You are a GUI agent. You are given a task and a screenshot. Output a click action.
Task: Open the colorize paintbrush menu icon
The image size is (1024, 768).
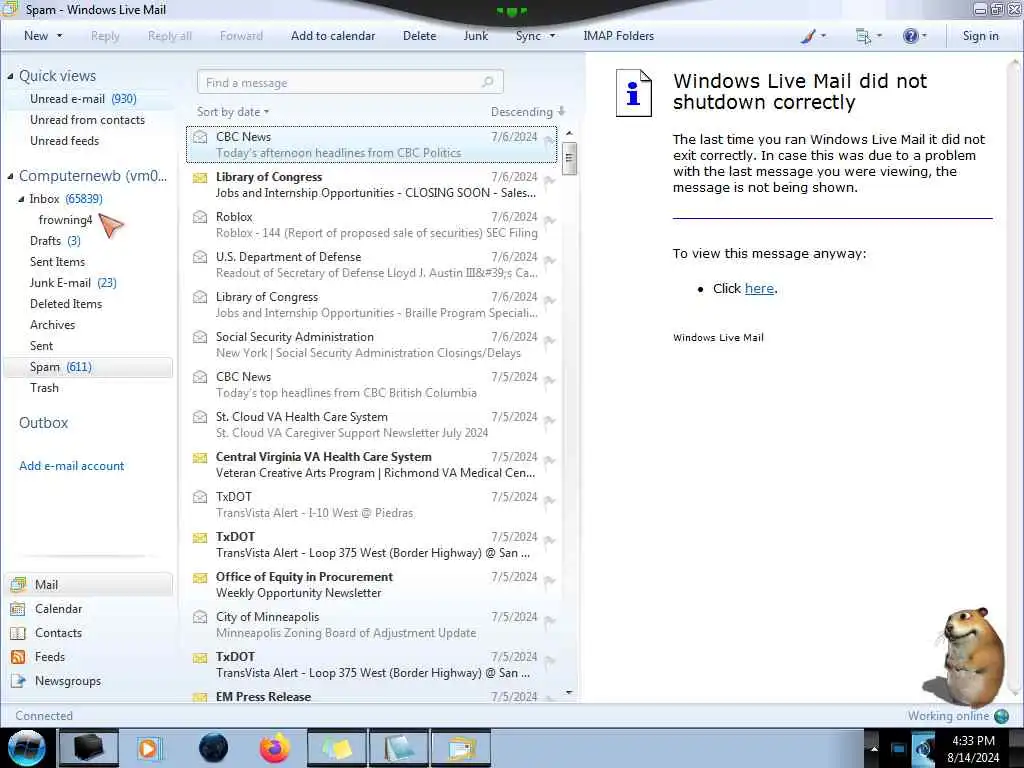[x=808, y=36]
